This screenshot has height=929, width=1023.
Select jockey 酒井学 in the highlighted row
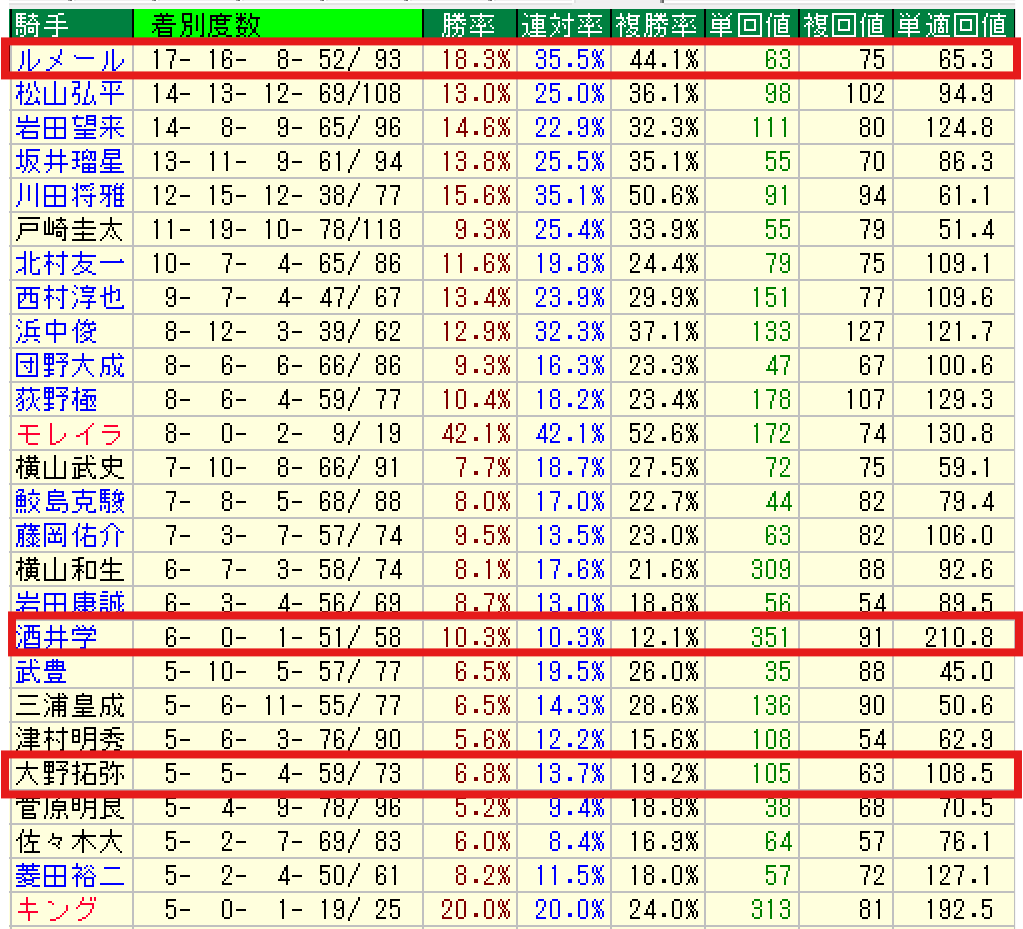coord(56,637)
